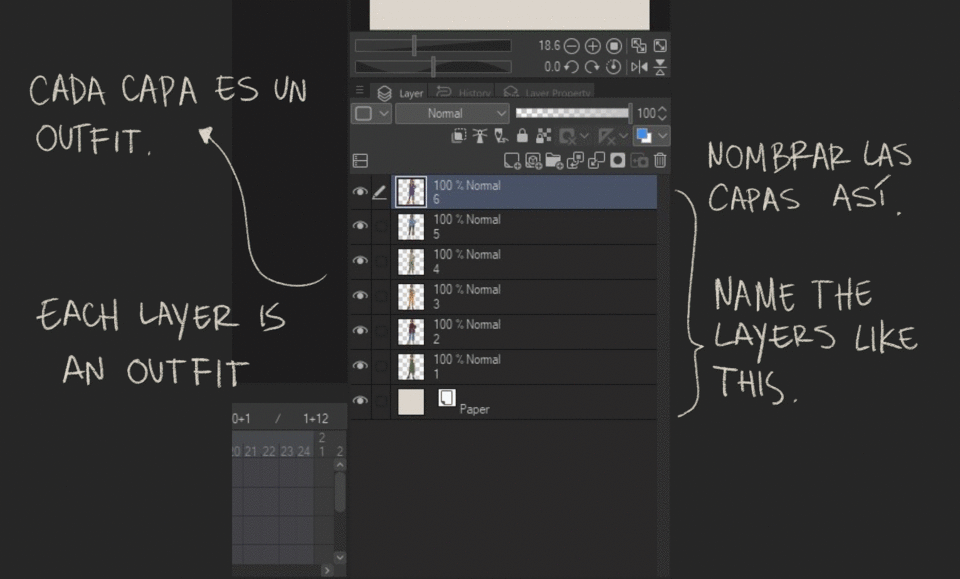Image resolution: width=960 pixels, height=579 pixels.
Task: Hide layer 3
Action: [x=360, y=296]
